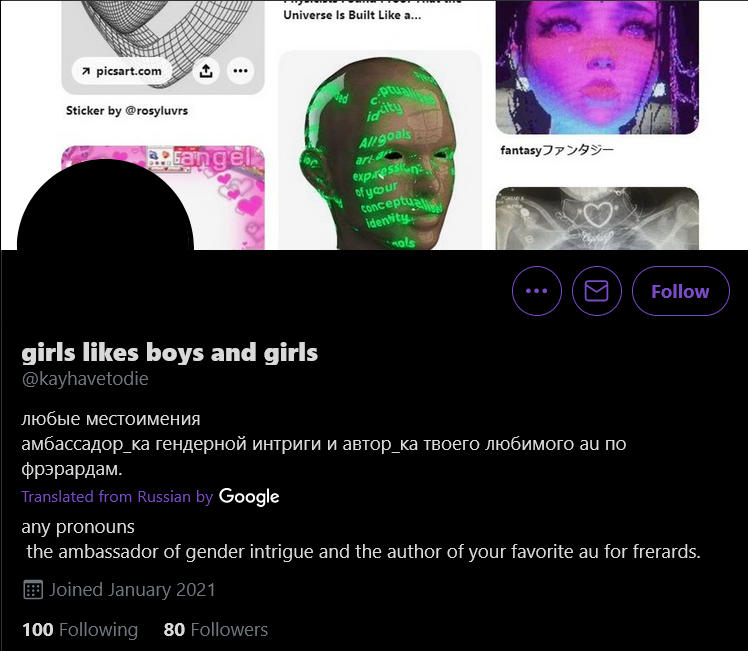Follow the kayhavetodie account
The image size is (748, 651).
(x=681, y=291)
